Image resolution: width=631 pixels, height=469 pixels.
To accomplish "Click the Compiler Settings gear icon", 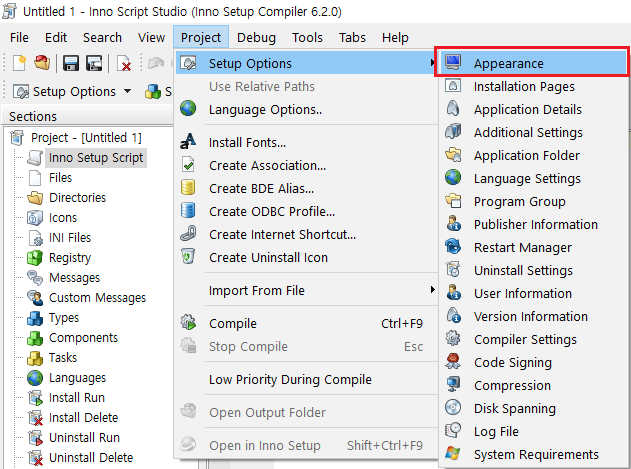I will 453,339.
